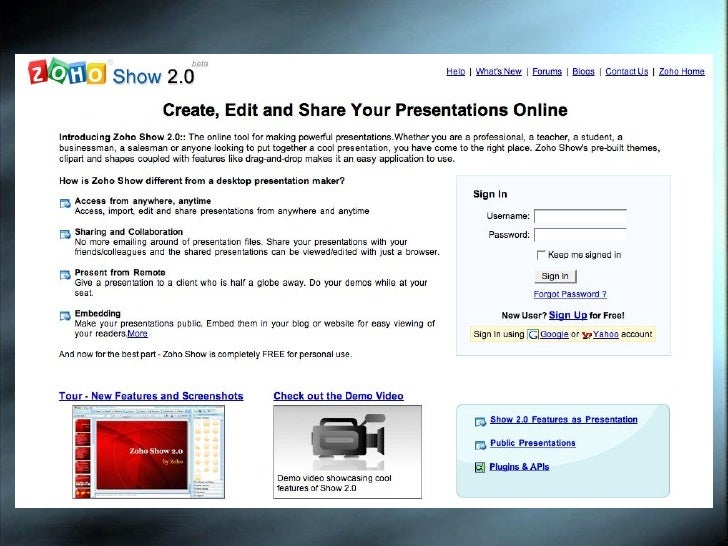Click the Show 2.0 product title
Image resolution: width=728 pixels, height=546 pixels.
tap(153, 77)
